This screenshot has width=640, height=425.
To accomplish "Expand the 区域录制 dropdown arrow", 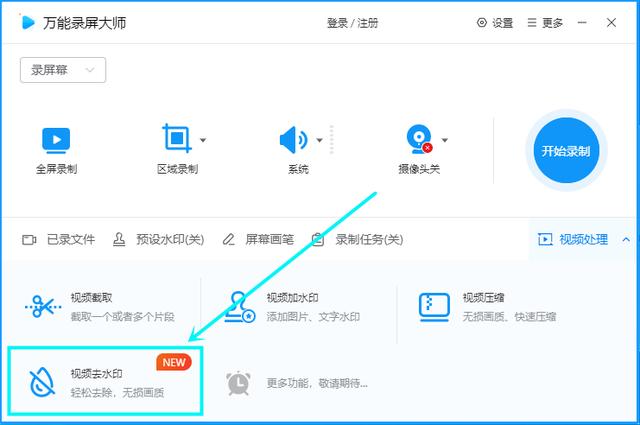I will pos(203,140).
